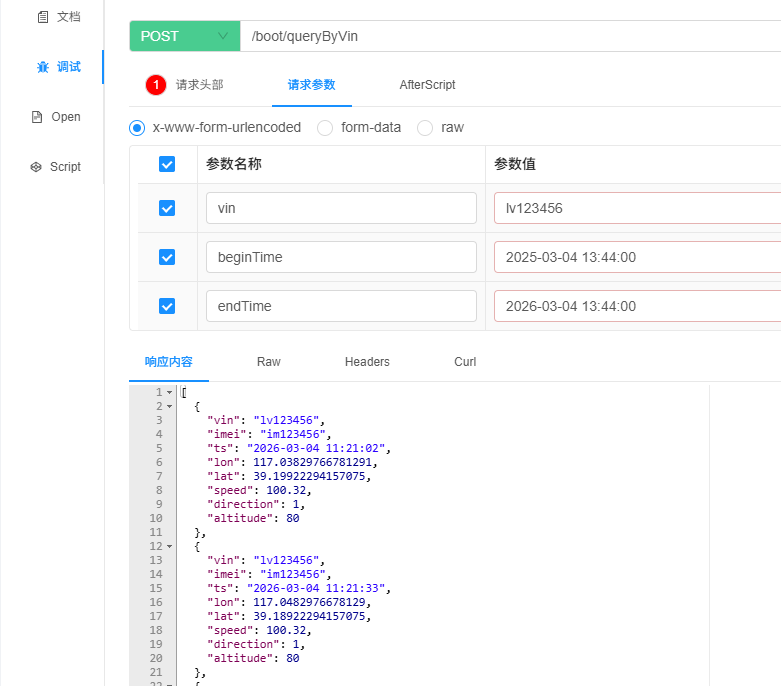
Task: Click the red badge on 请求头部
Action: pos(156,85)
